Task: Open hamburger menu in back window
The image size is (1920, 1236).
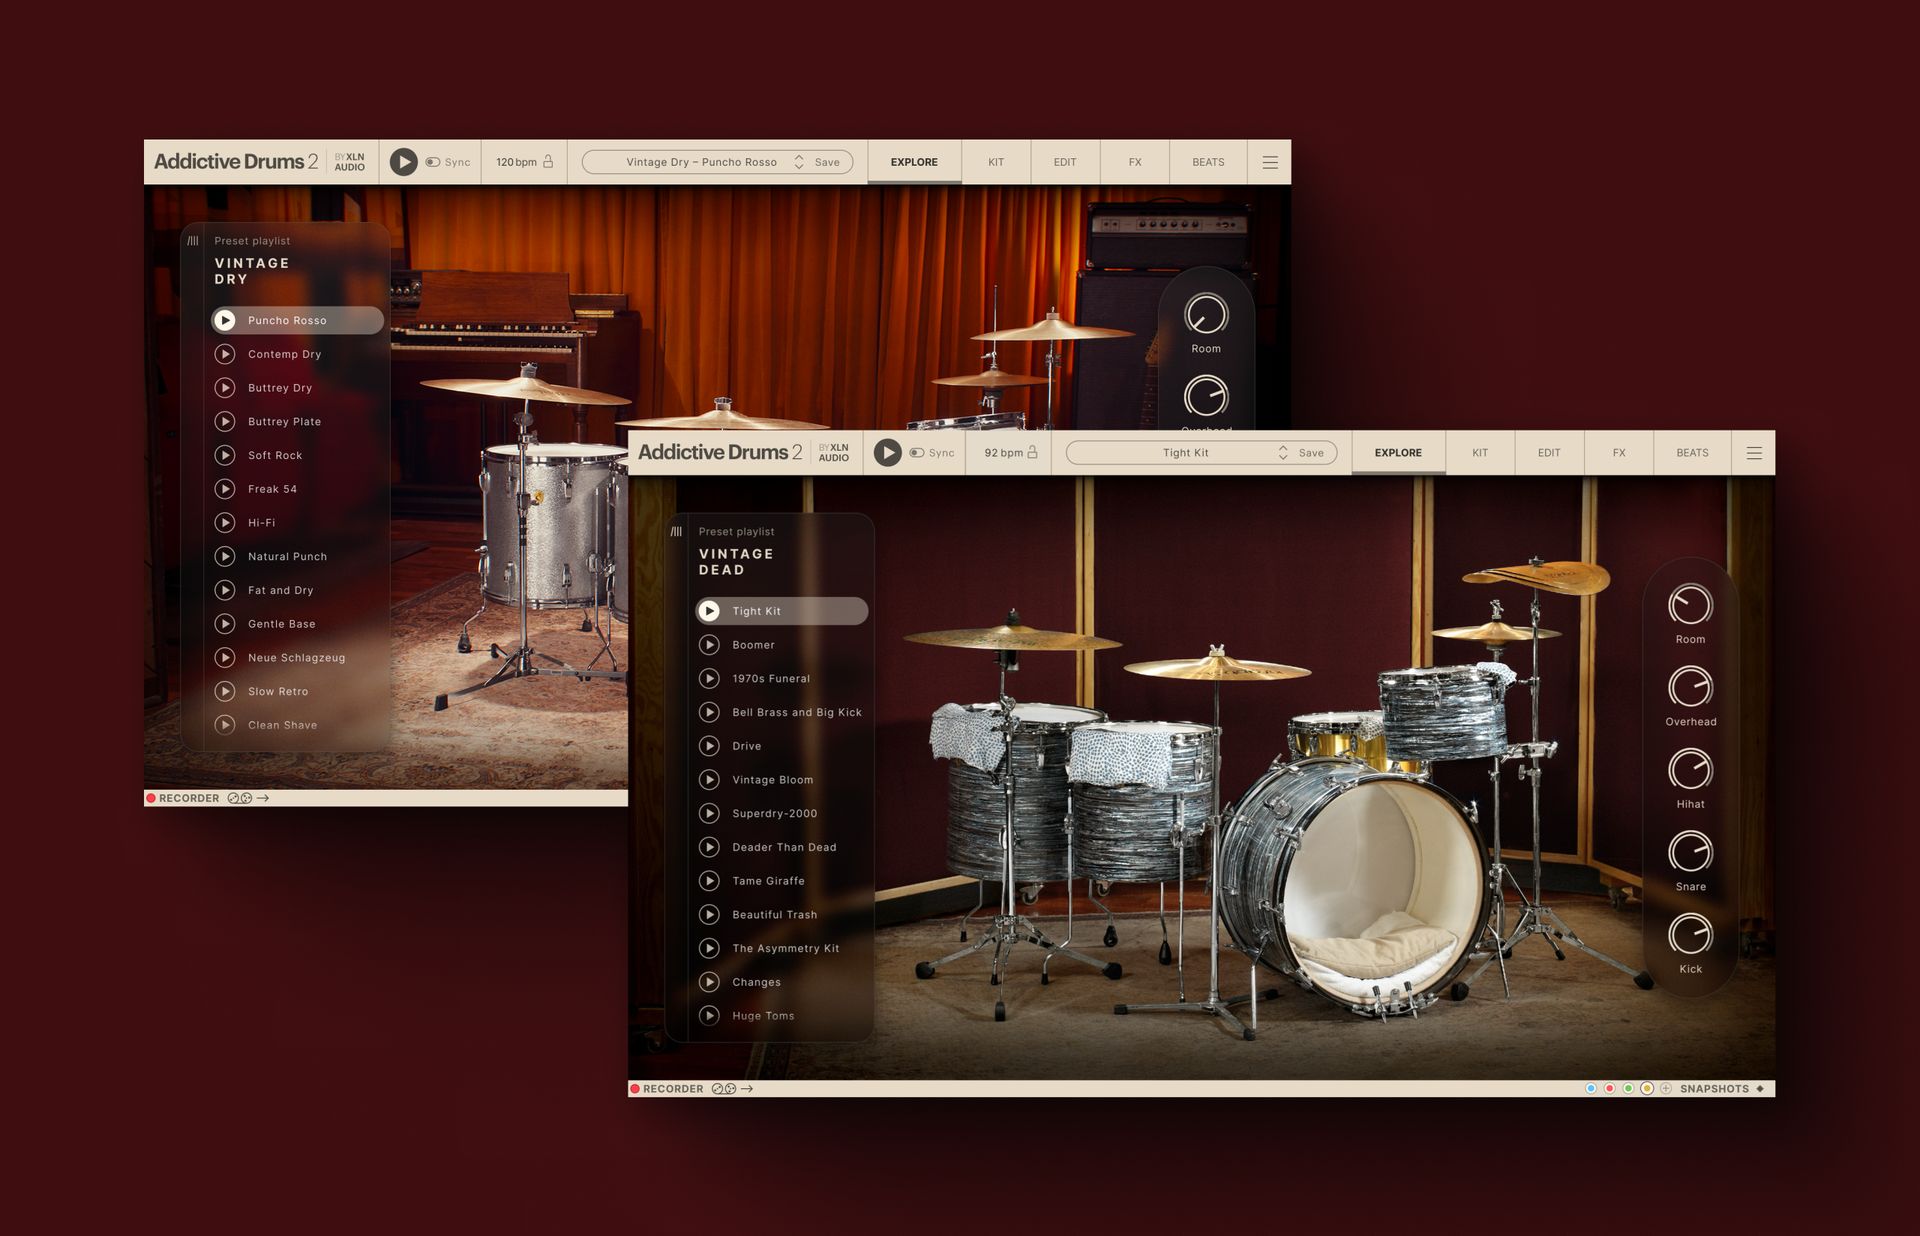Action: point(1270,162)
